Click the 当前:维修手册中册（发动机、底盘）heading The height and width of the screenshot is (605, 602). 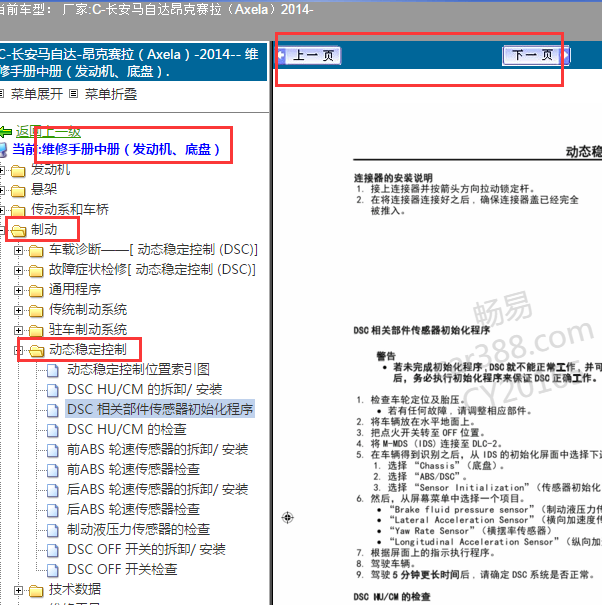116,149
